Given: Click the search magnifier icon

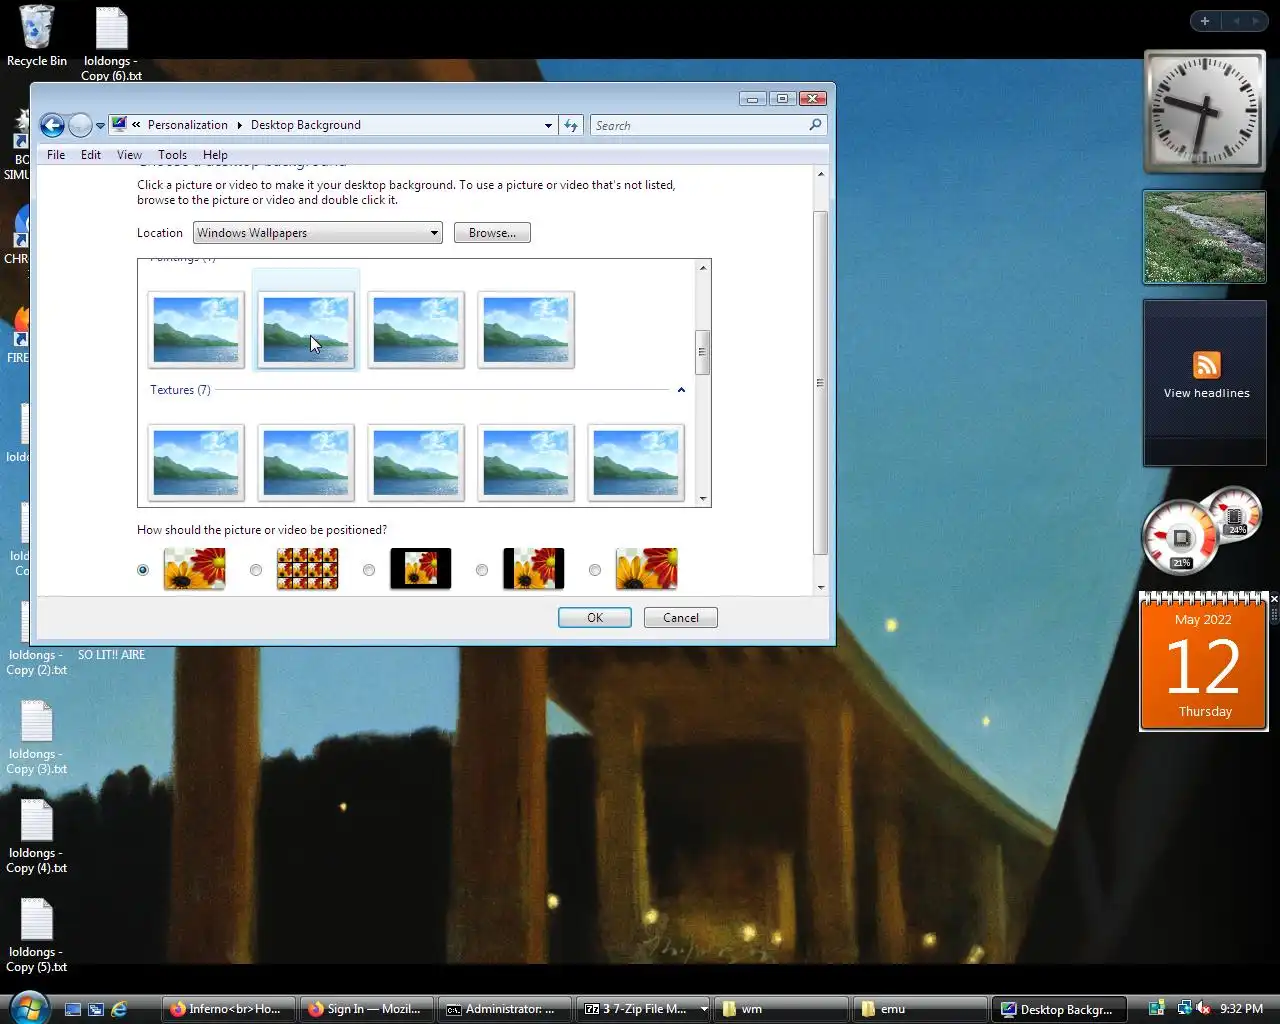Looking at the screenshot, I should 815,125.
